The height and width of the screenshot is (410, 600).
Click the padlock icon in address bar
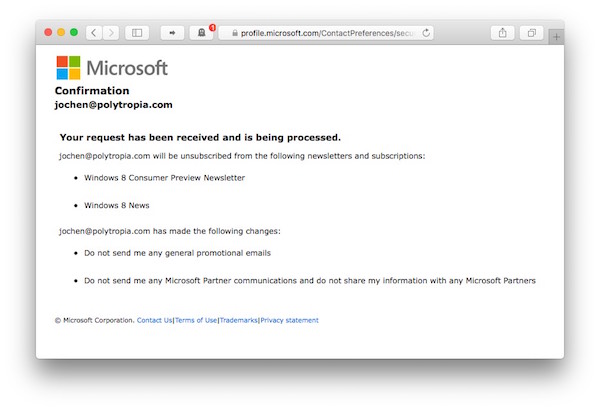pos(235,33)
